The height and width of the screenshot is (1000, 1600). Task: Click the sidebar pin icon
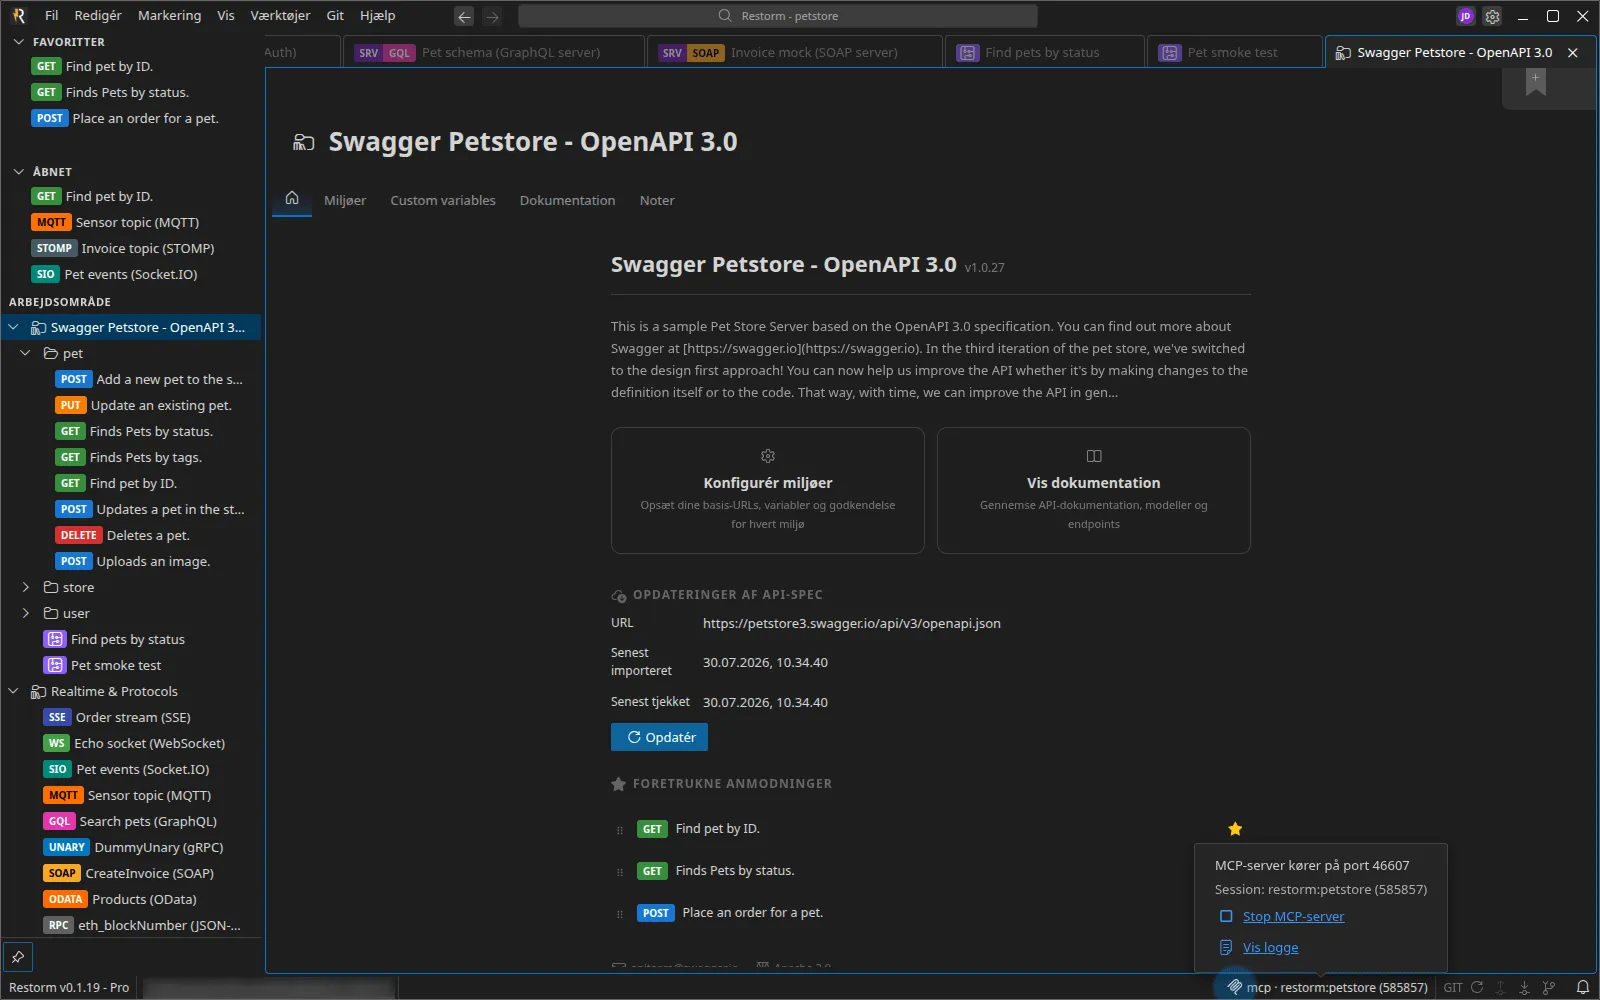click(x=18, y=957)
